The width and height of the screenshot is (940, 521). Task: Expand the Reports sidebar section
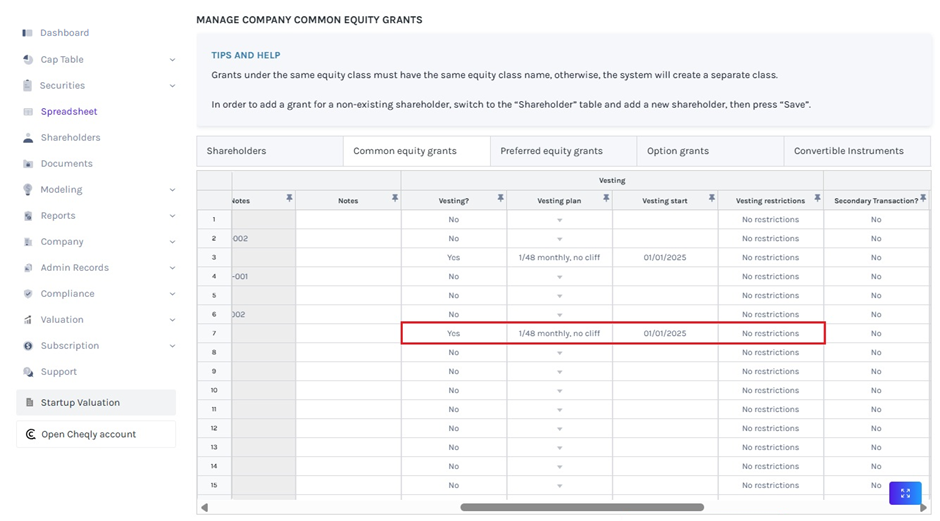[172, 216]
